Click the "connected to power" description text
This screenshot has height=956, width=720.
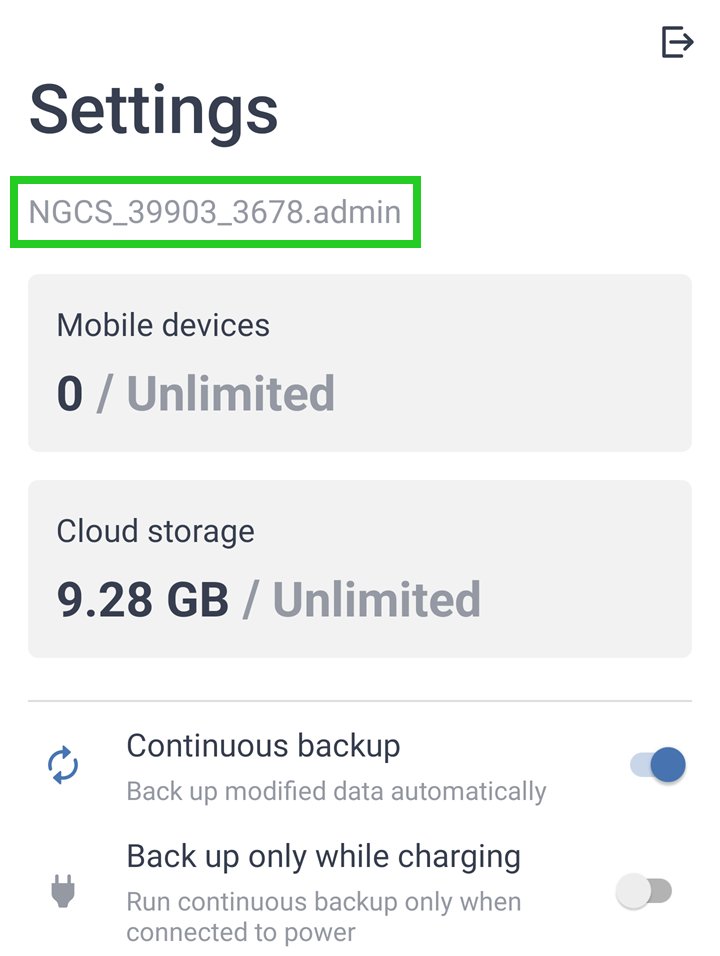pos(240,933)
